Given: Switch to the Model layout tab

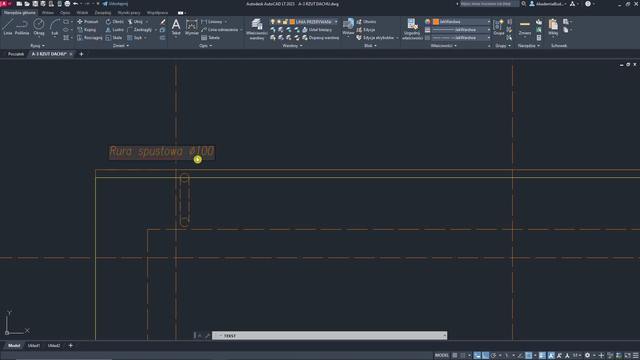Looking at the screenshot, I should tap(14, 346).
